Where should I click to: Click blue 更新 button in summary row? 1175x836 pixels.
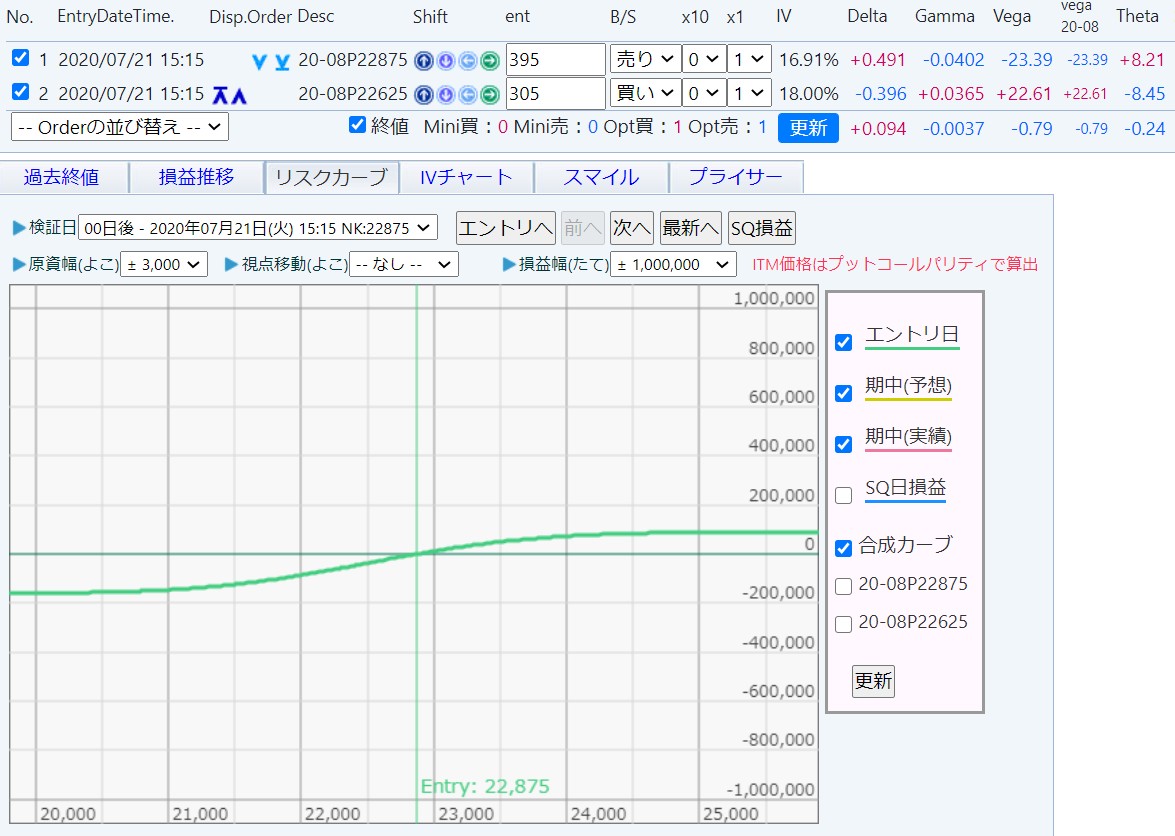point(808,128)
